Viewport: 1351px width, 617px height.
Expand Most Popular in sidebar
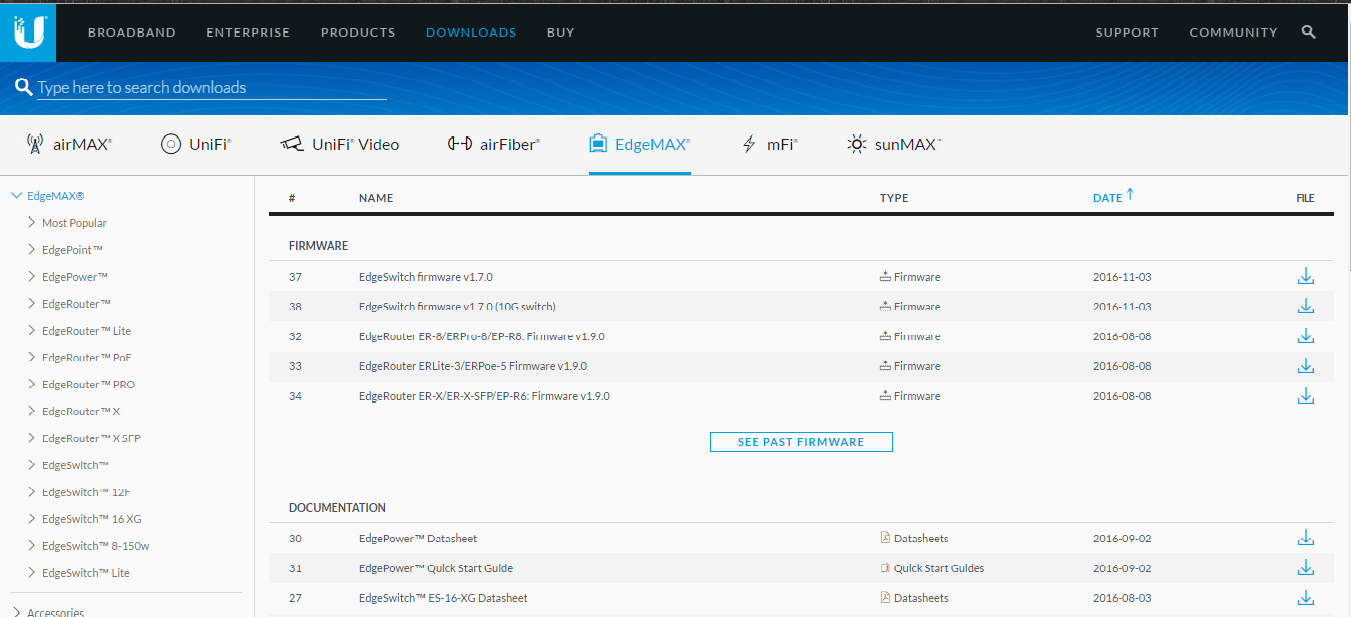(x=32, y=223)
